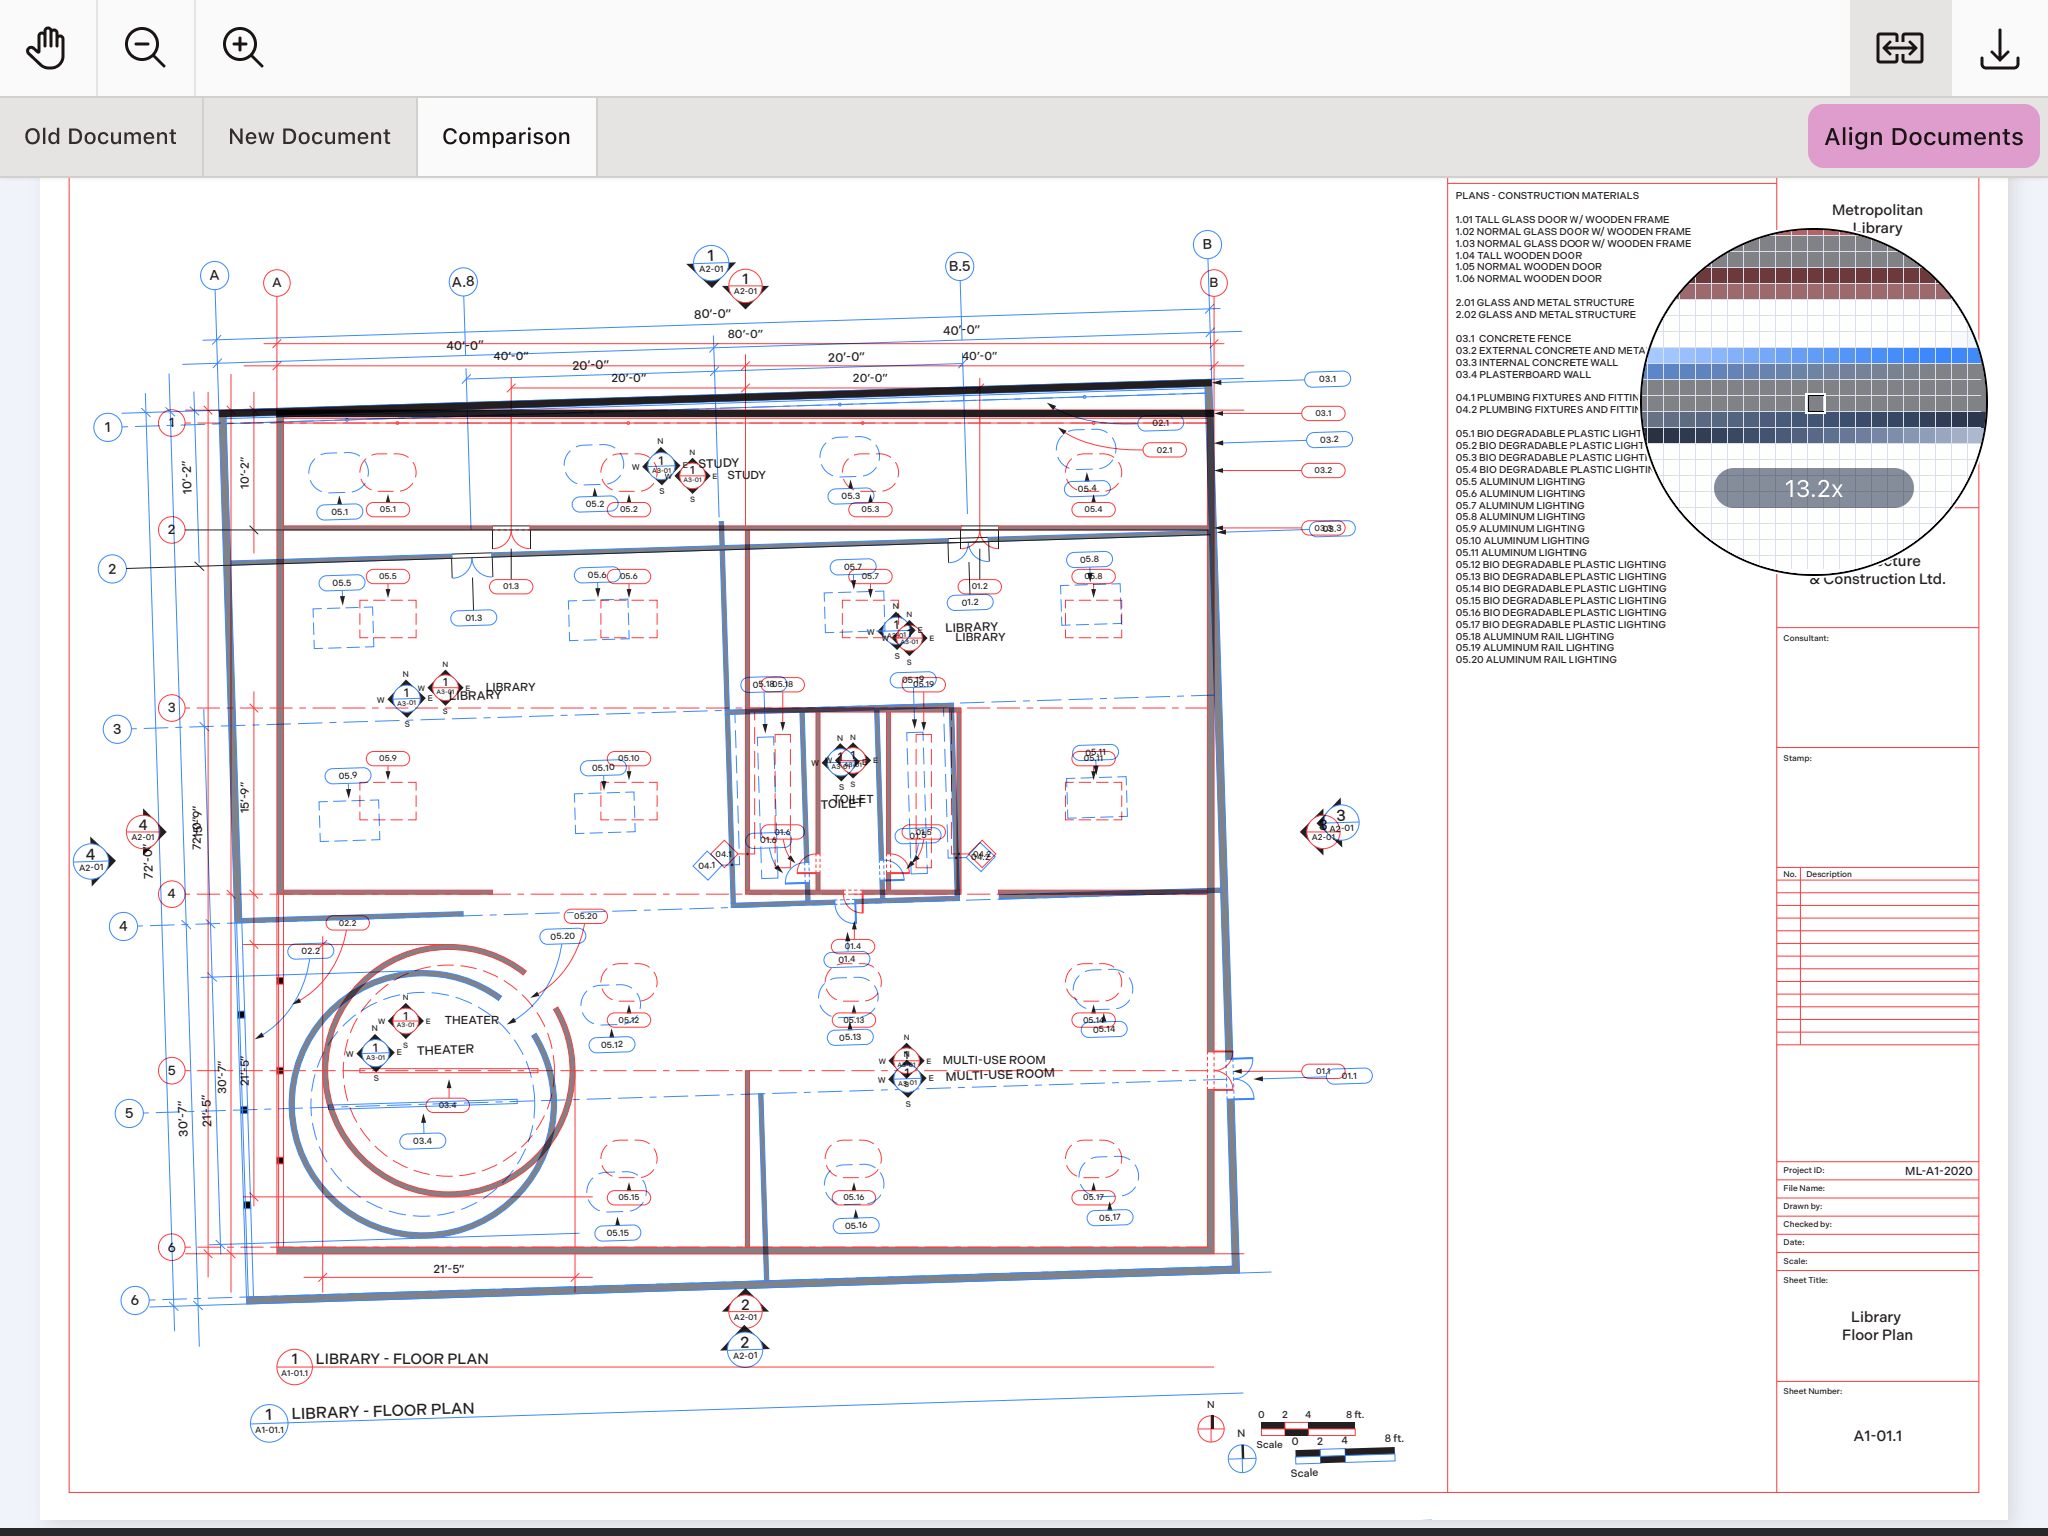The image size is (2048, 1536).
Task: Switch to the Old Document tab
Action: [100, 137]
